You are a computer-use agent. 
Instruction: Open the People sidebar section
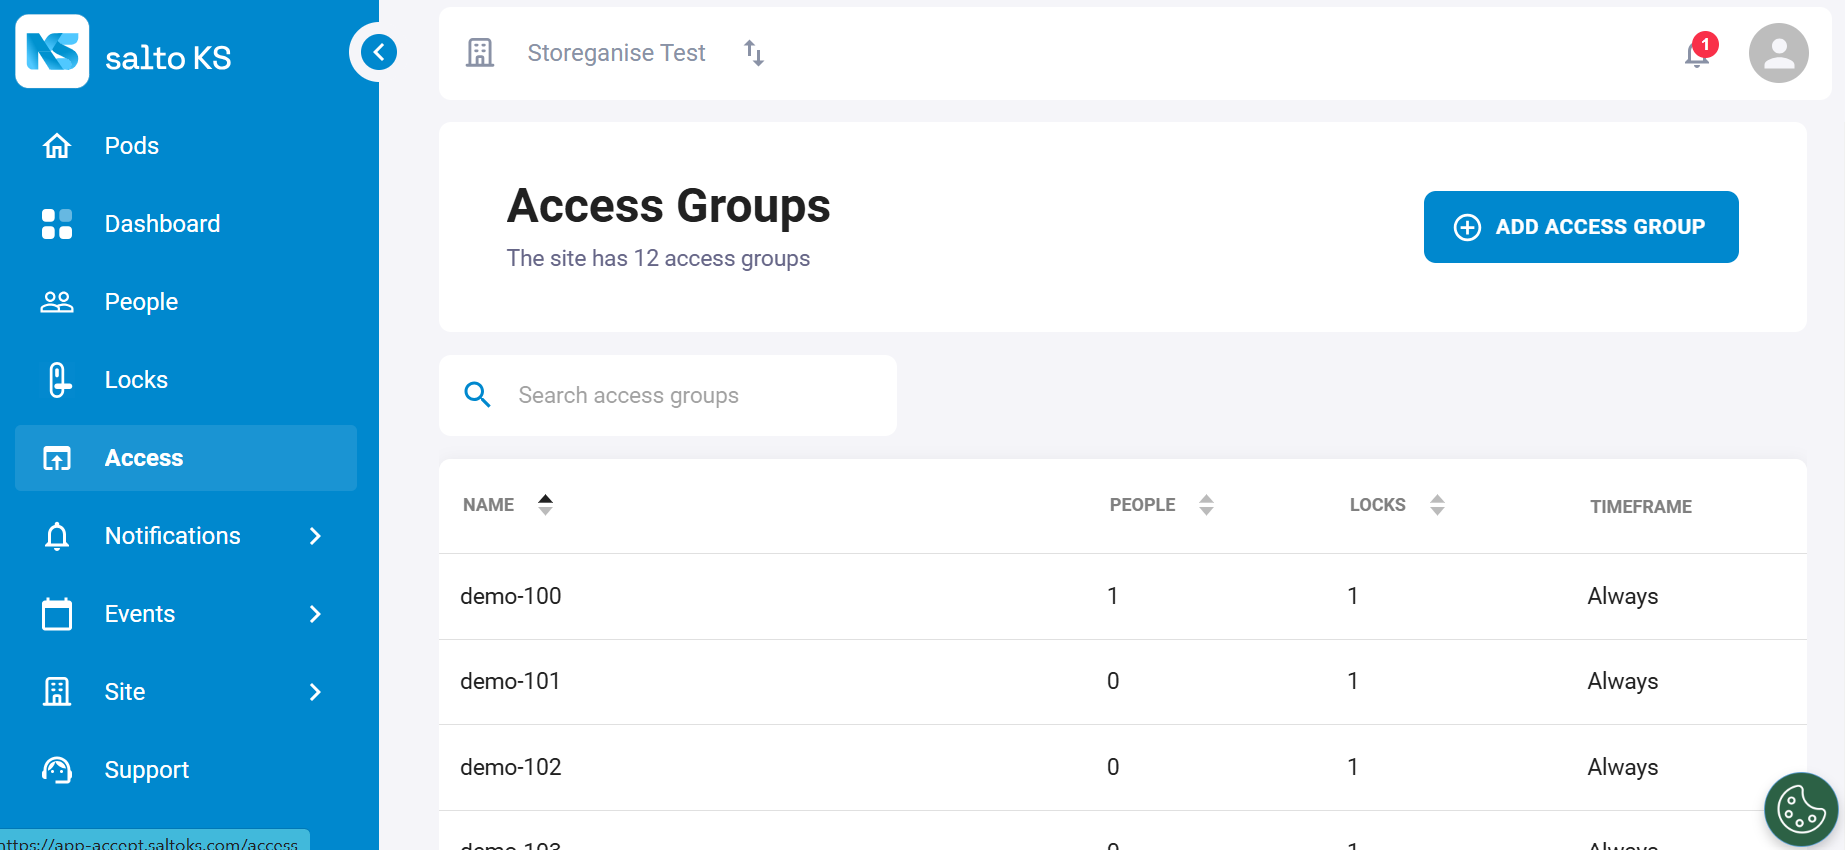click(141, 302)
